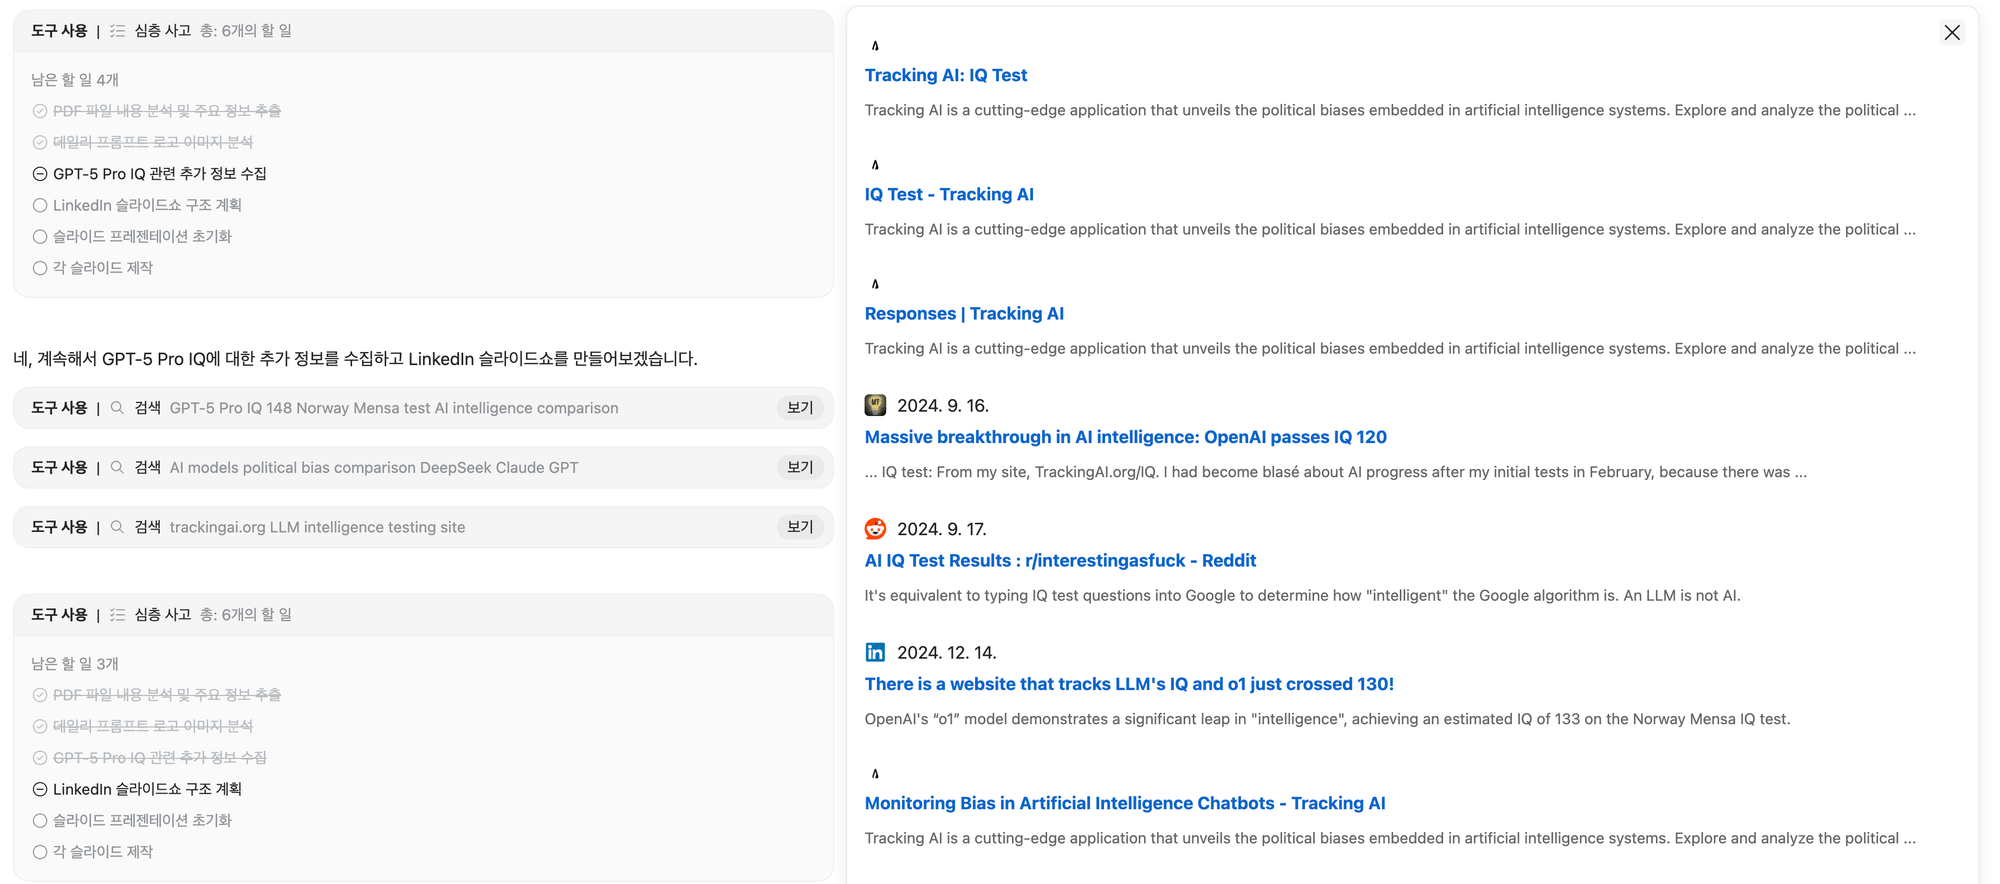Click snippet 'An LLM is not AI' Reddit text
This screenshot has height=884, width=2000.
pos(1302,595)
